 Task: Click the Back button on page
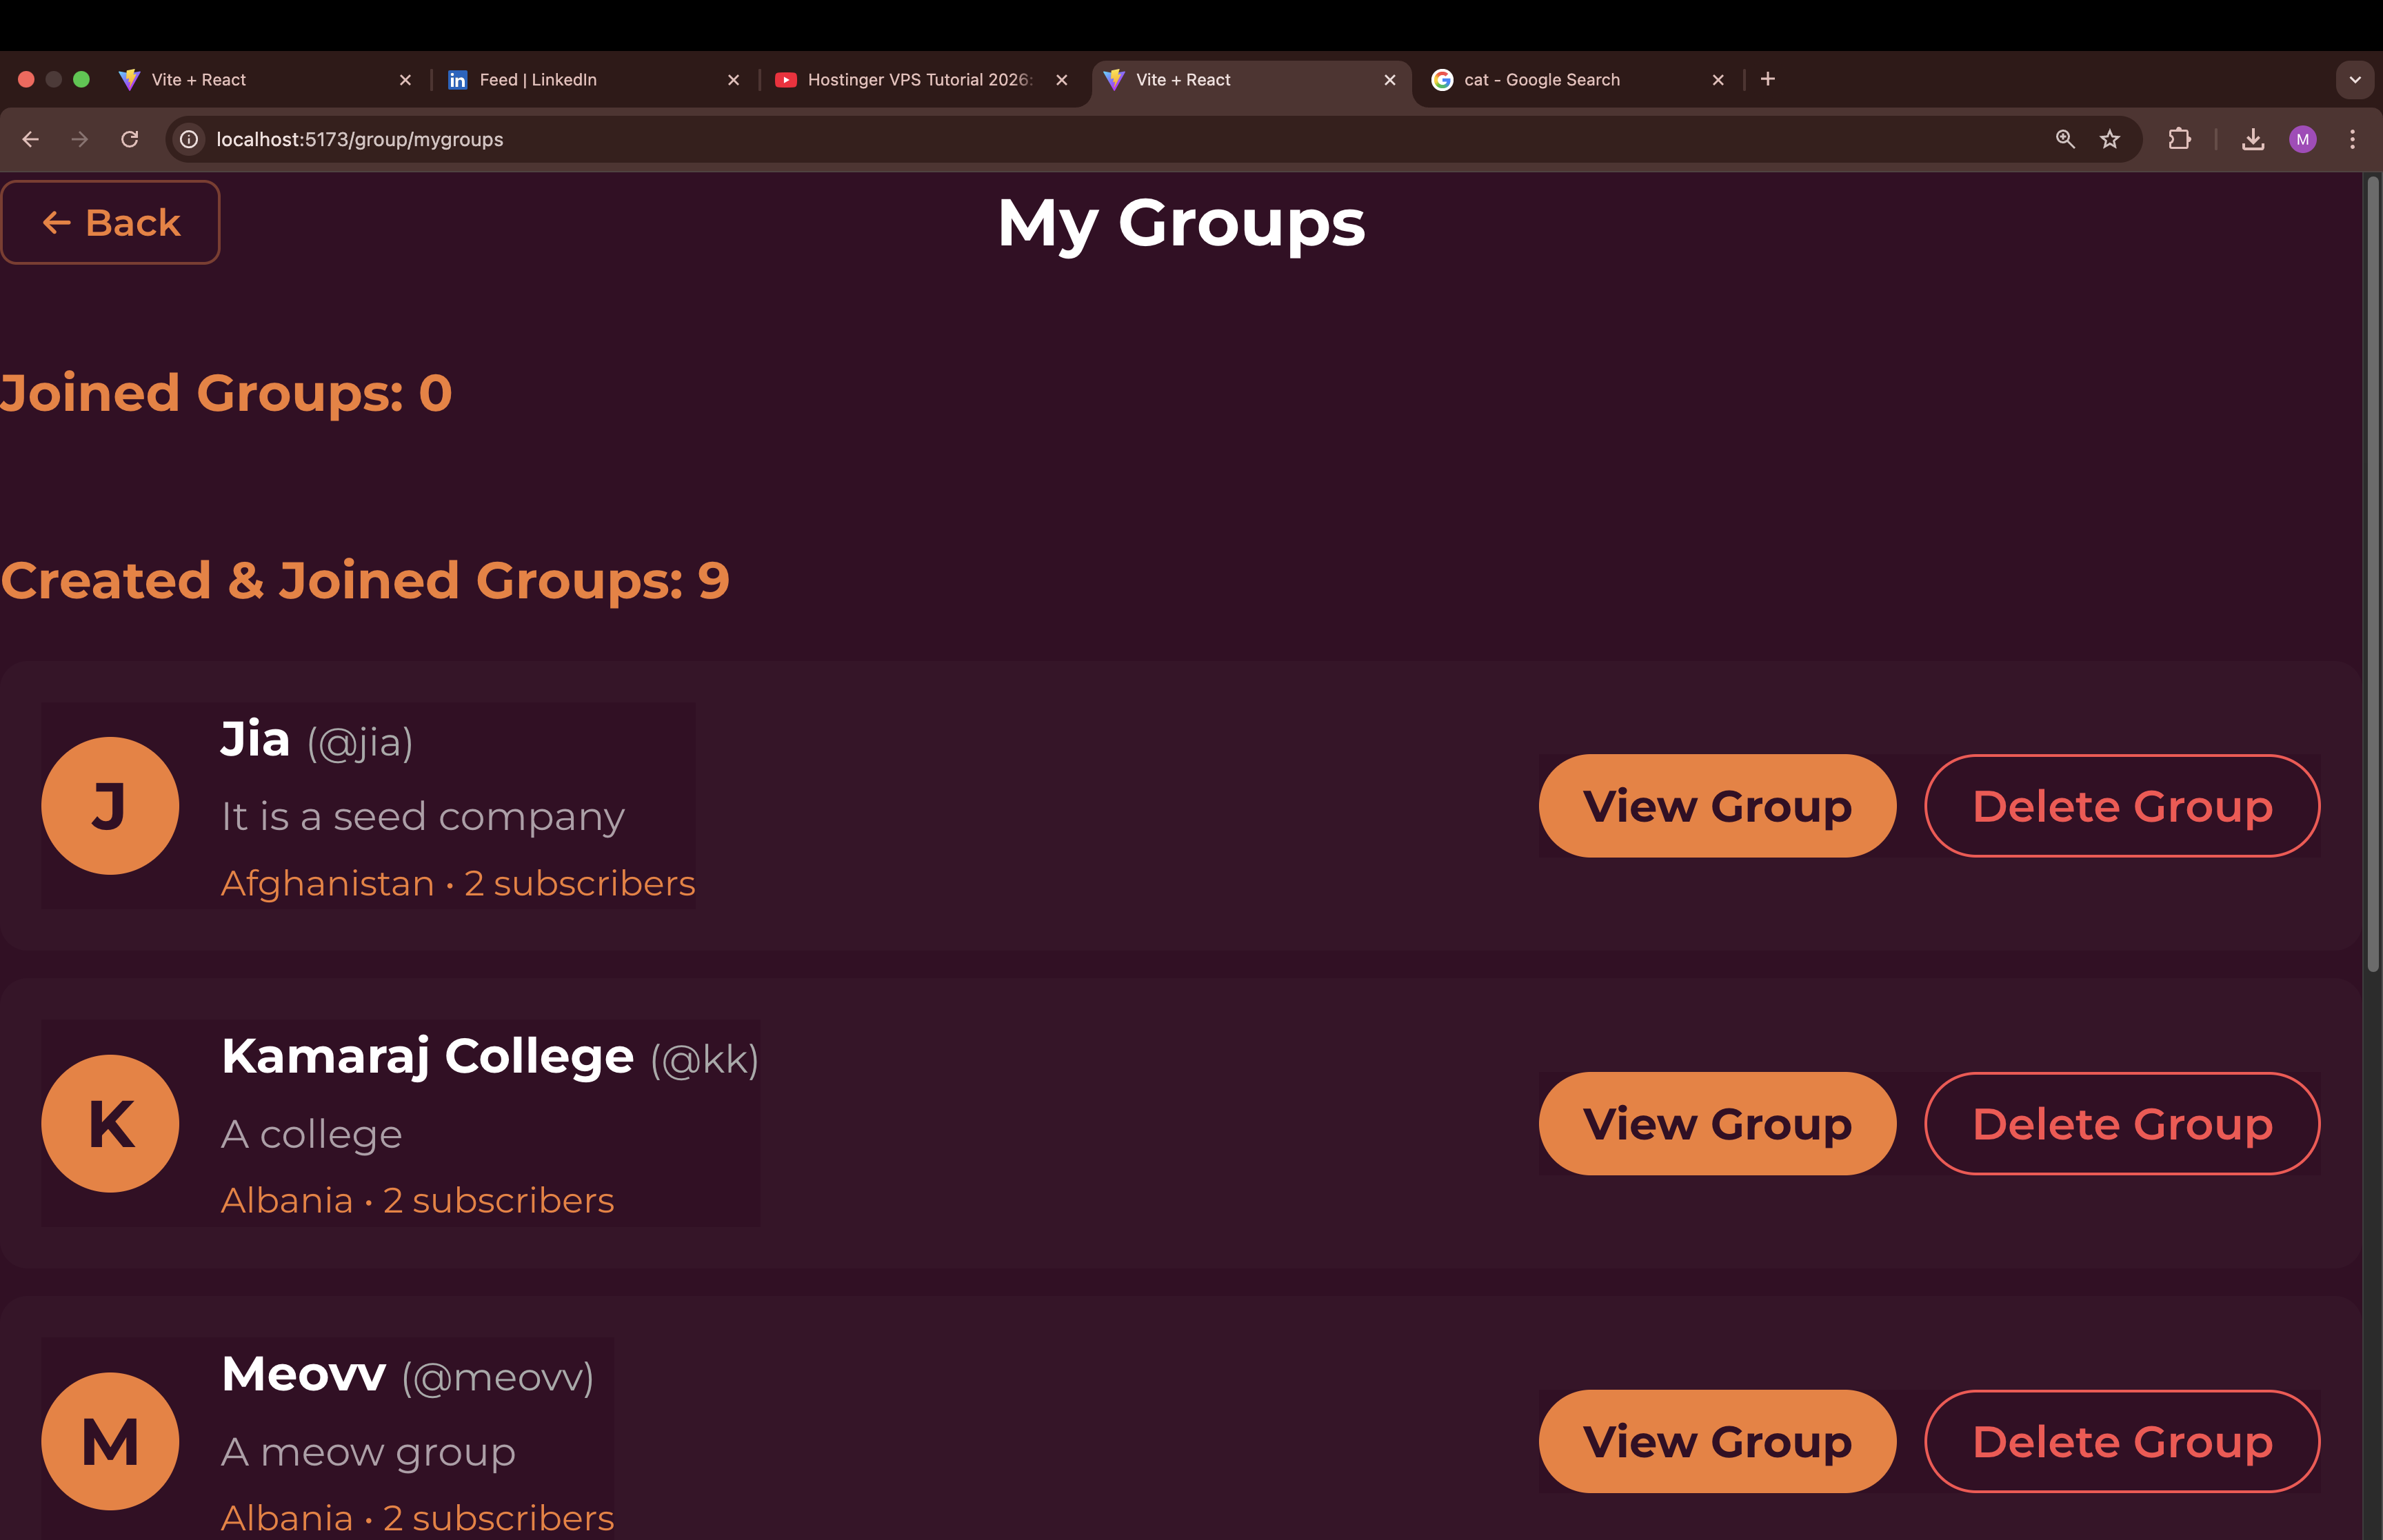tap(111, 222)
